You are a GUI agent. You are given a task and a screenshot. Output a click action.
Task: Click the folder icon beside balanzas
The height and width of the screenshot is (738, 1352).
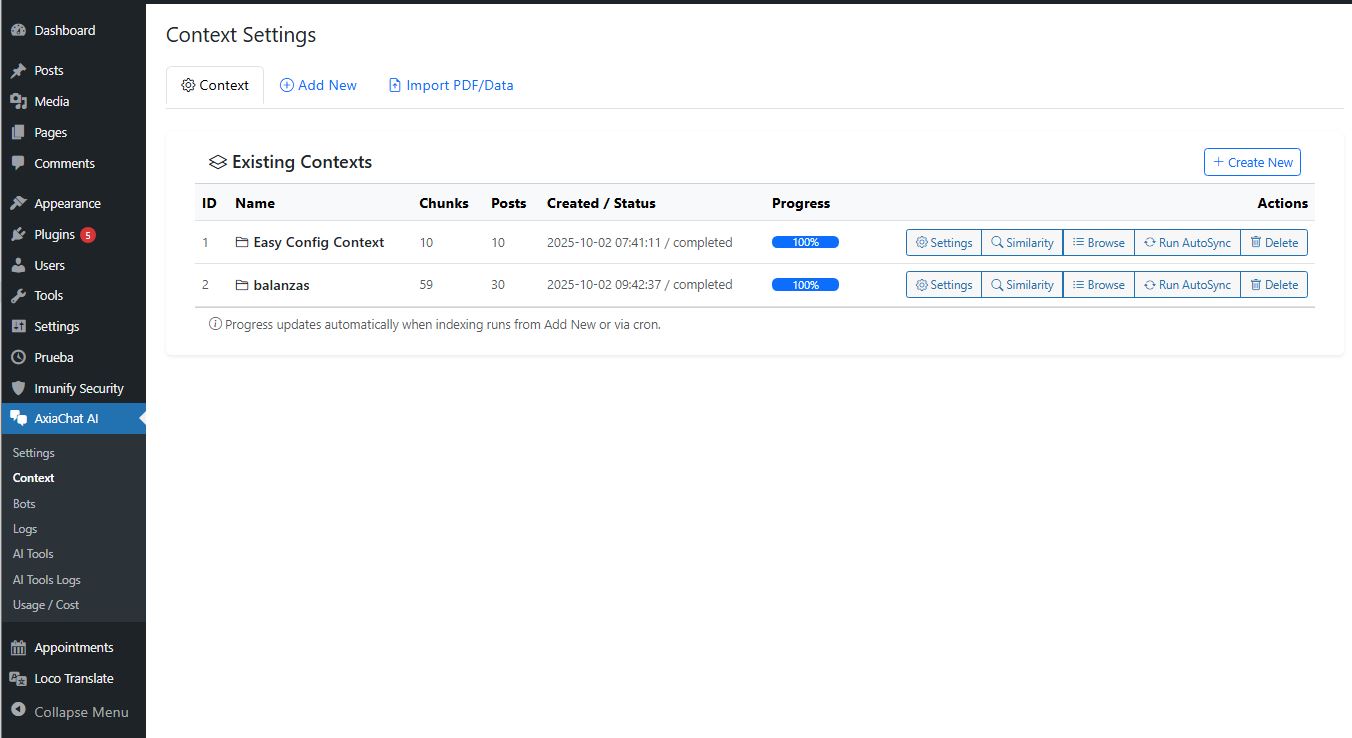coord(239,284)
